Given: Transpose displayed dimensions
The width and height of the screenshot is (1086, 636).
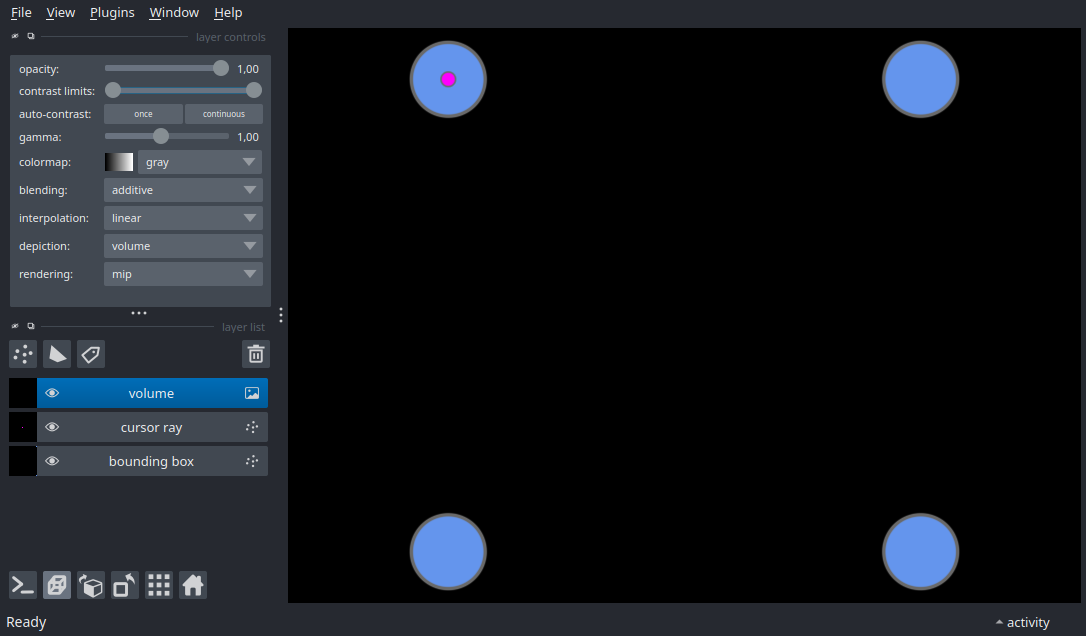Looking at the screenshot, I should 125,585.
